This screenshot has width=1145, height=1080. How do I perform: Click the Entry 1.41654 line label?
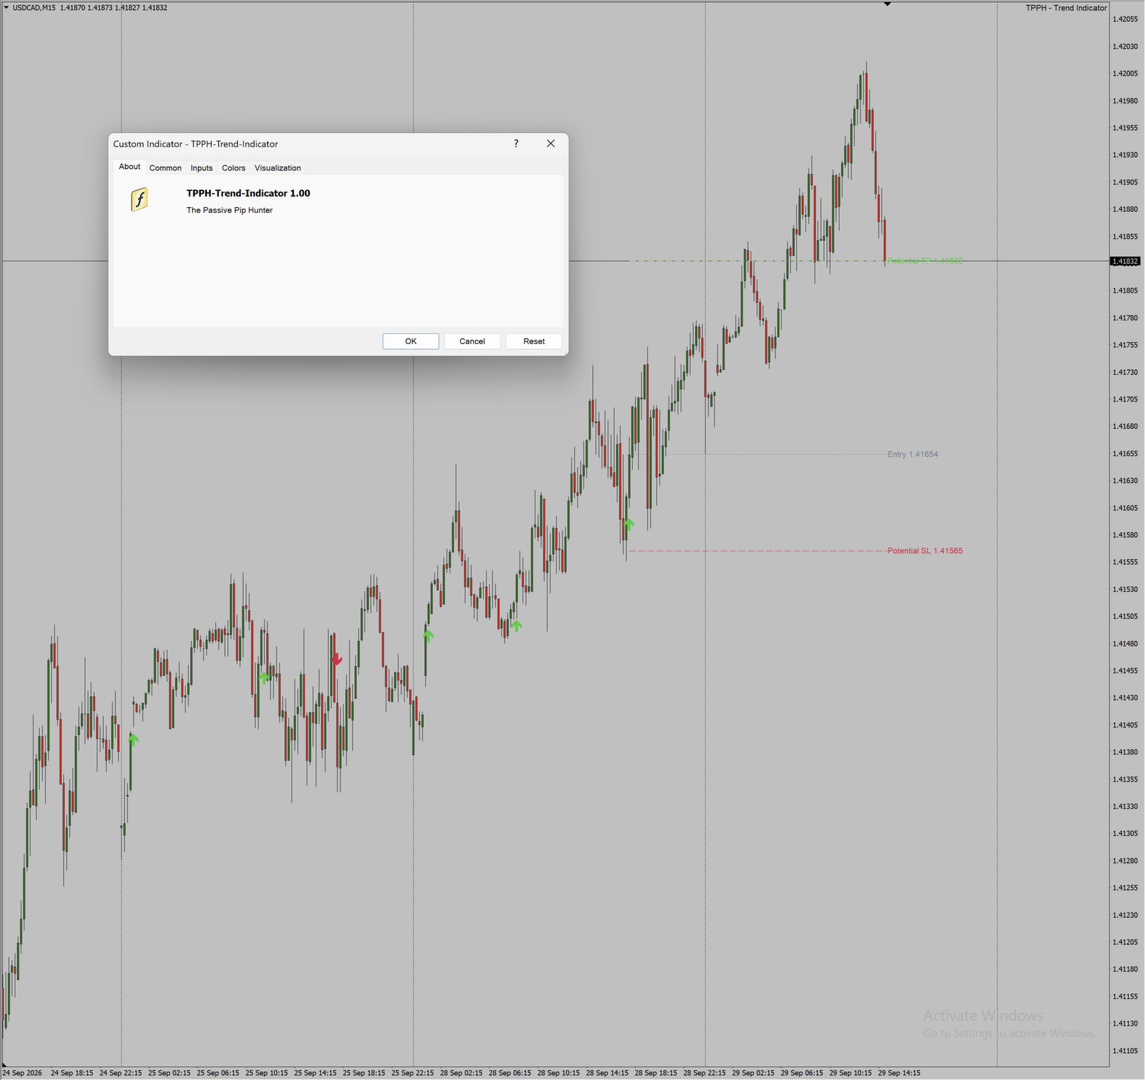913,454
